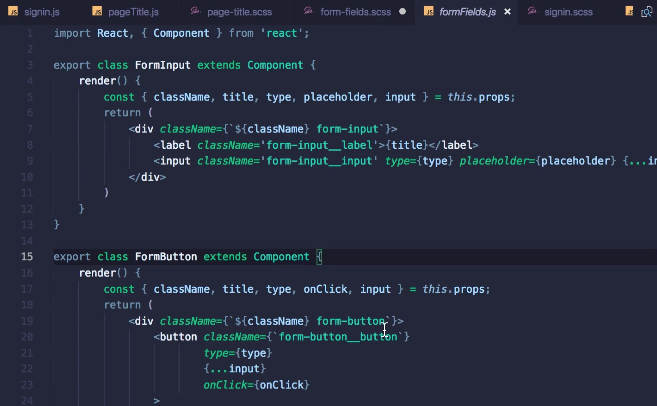Click the Sass icon on form-fields.scss tab
Image resolution: width=657 pixels, height=406 pixels.
[x=309, y=11]
